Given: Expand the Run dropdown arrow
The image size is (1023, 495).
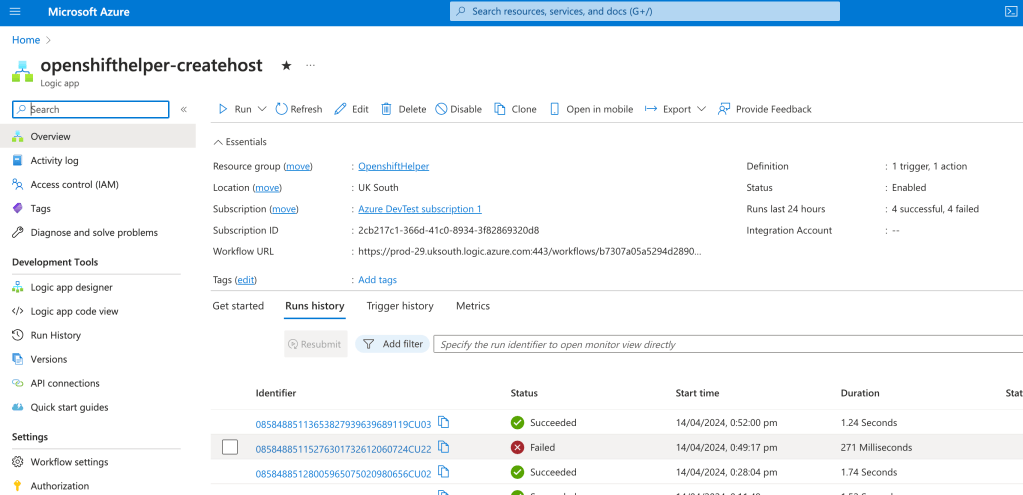Looking at the screenshot, I should (x=262, y=109).
